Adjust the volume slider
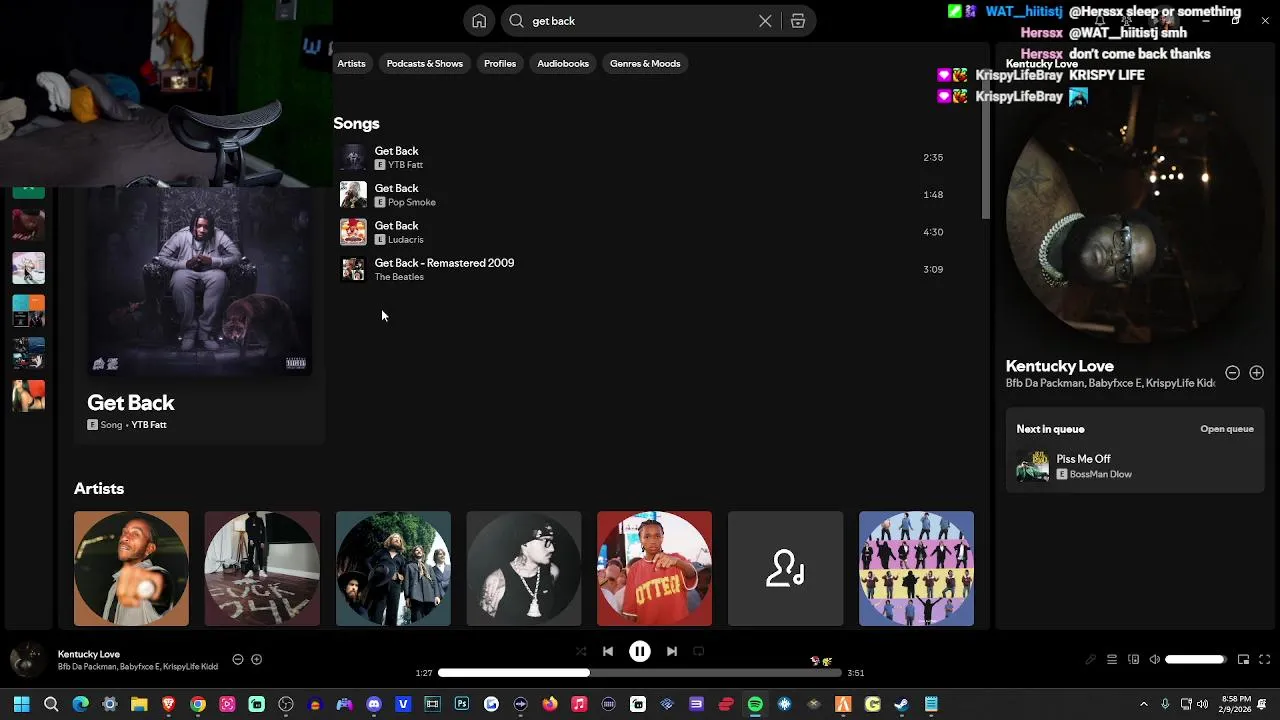The image size is (1280, 720). tap(1195, 660)
